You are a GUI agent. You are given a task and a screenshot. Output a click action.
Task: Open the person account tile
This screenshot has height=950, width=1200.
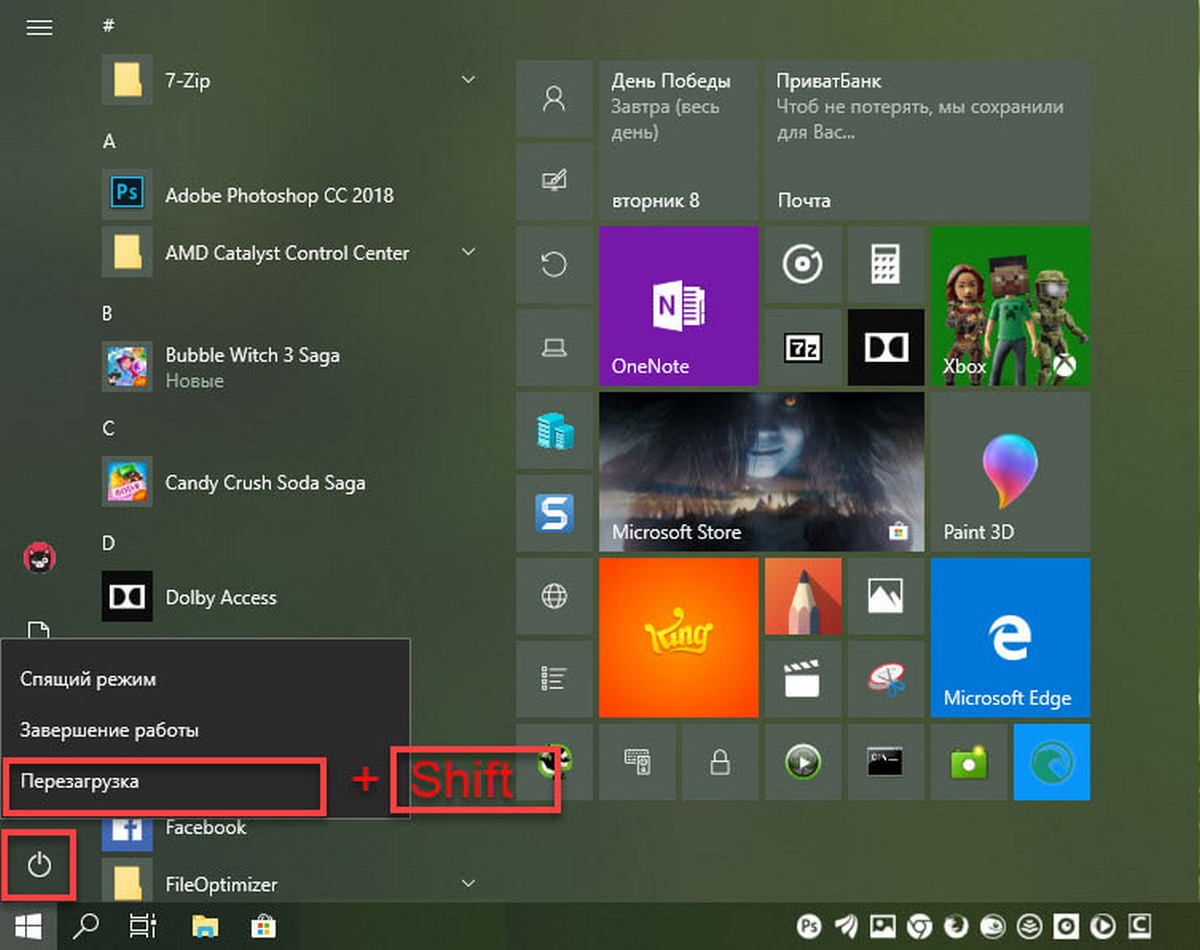[553, 98]
